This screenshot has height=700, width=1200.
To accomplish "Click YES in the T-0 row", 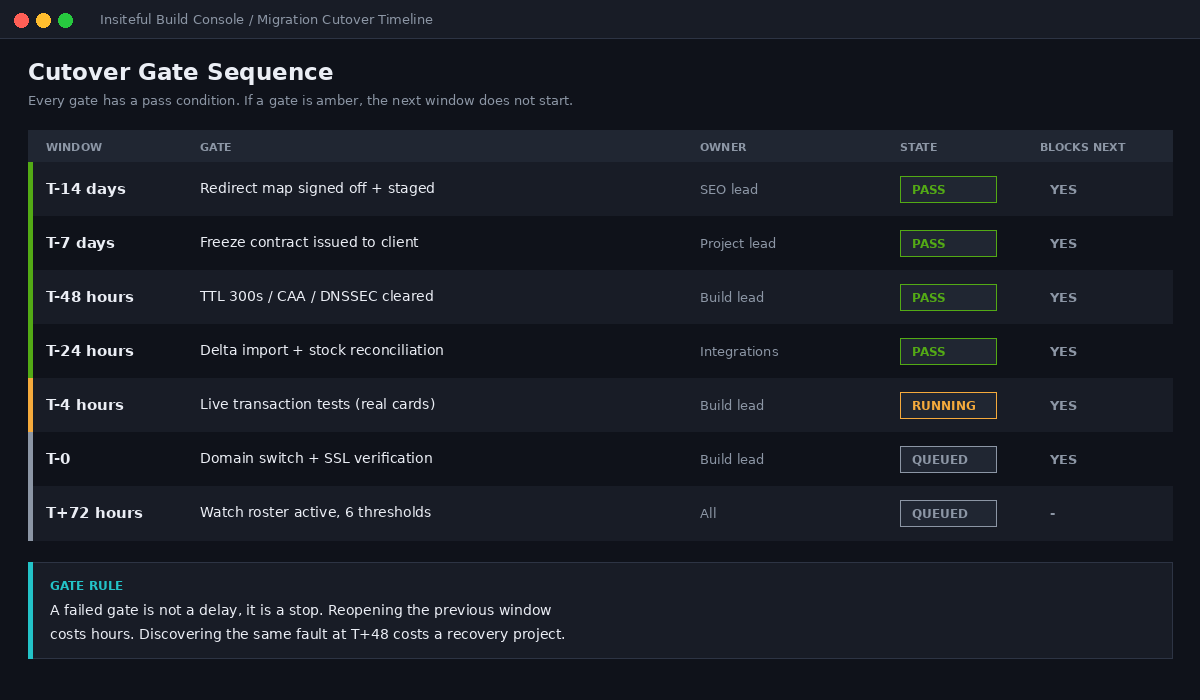I will 1063,460.
